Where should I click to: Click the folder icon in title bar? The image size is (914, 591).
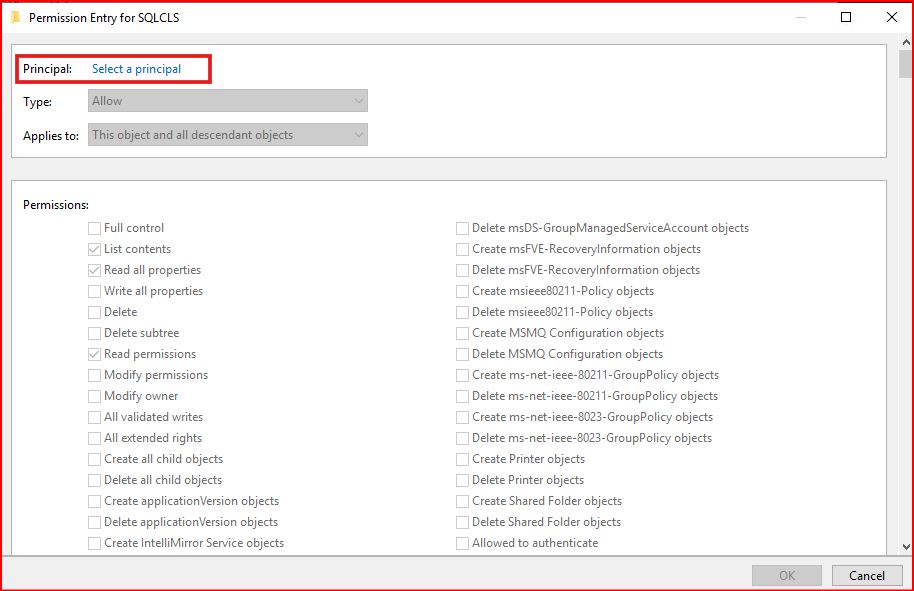coord(16,17)
